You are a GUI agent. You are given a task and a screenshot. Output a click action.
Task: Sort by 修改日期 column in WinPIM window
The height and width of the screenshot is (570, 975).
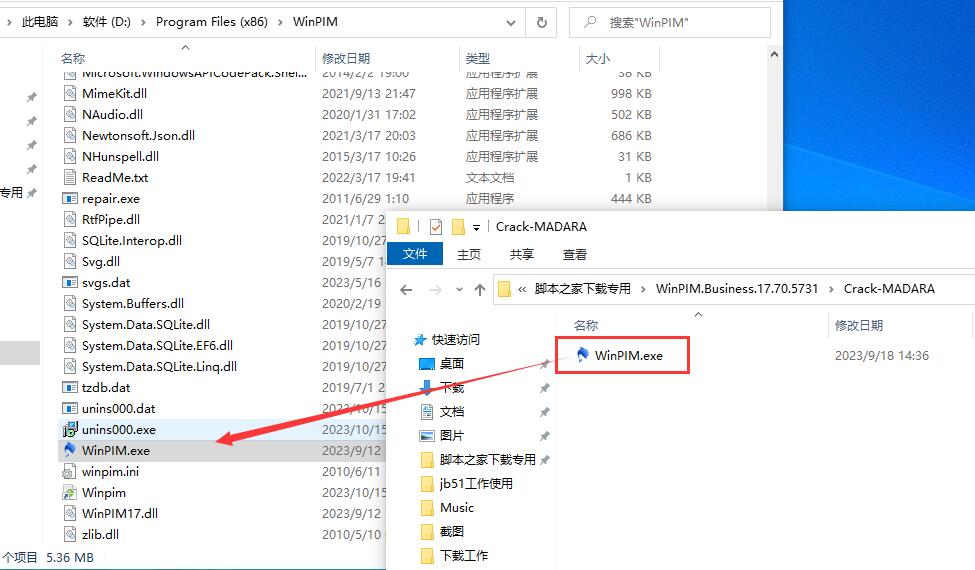[346, 58]
